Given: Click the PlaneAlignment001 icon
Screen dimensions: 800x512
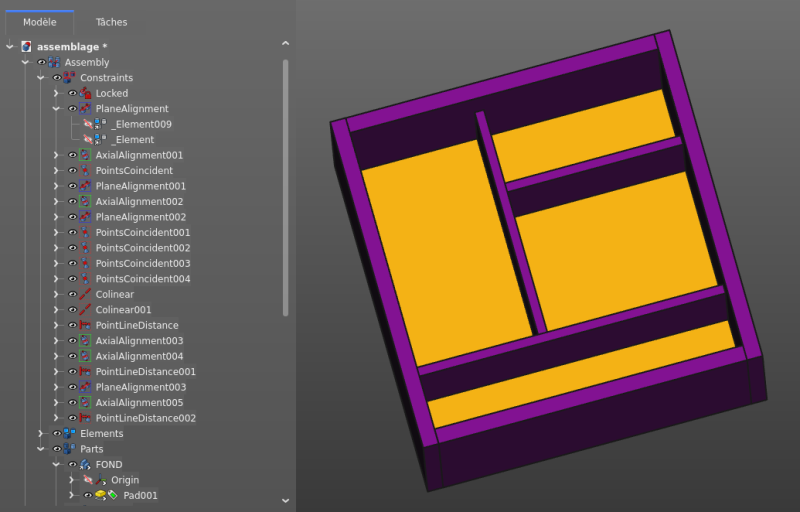Looking at the screenshot, I should click(x=85, y=186).
